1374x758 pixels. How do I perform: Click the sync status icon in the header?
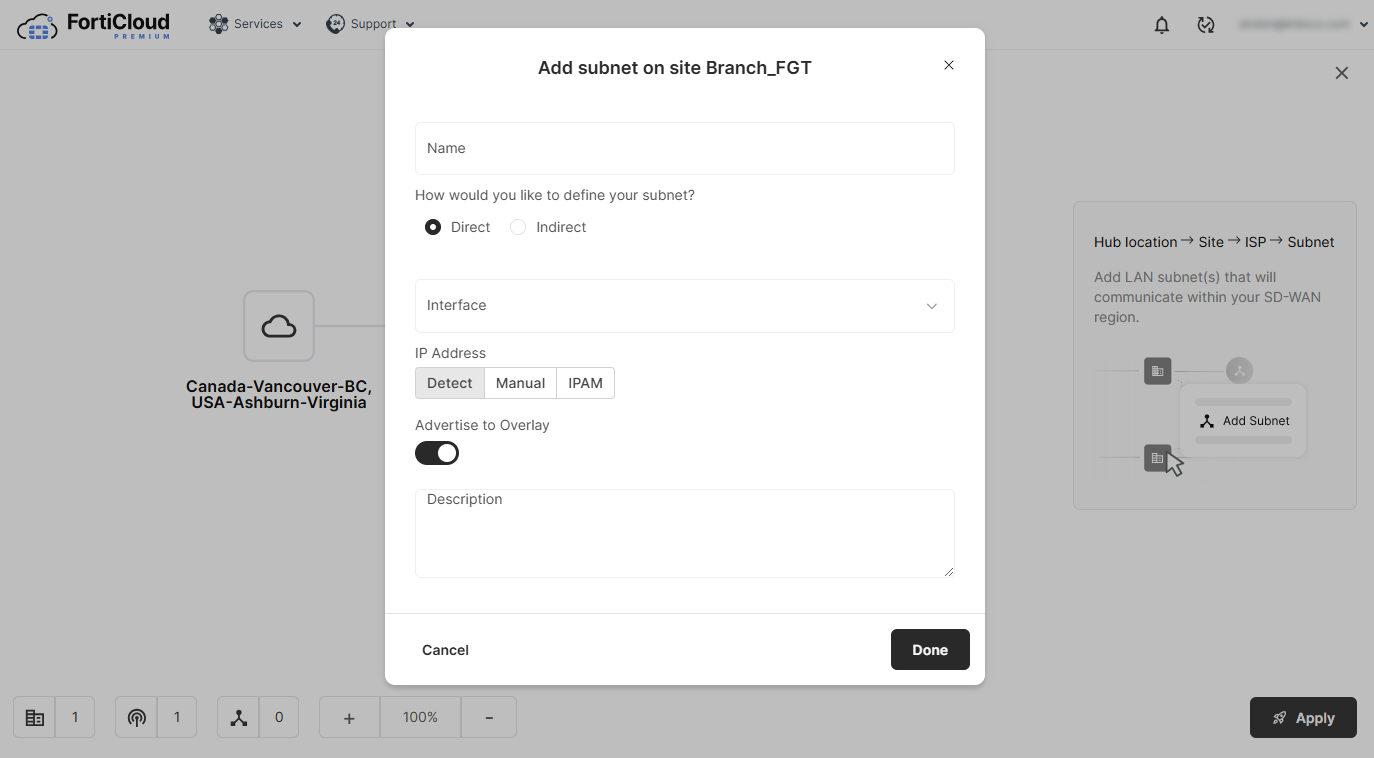1206,24
